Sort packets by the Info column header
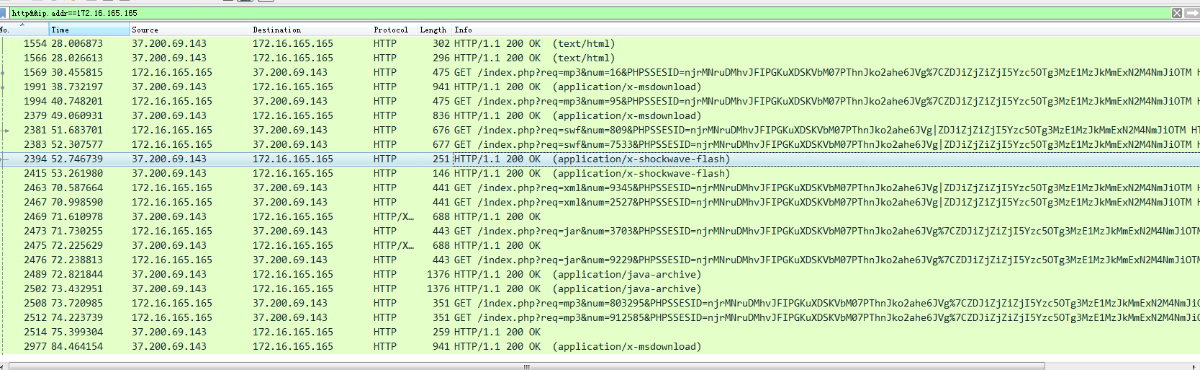Screen dimensions: 1200x370 825,30
